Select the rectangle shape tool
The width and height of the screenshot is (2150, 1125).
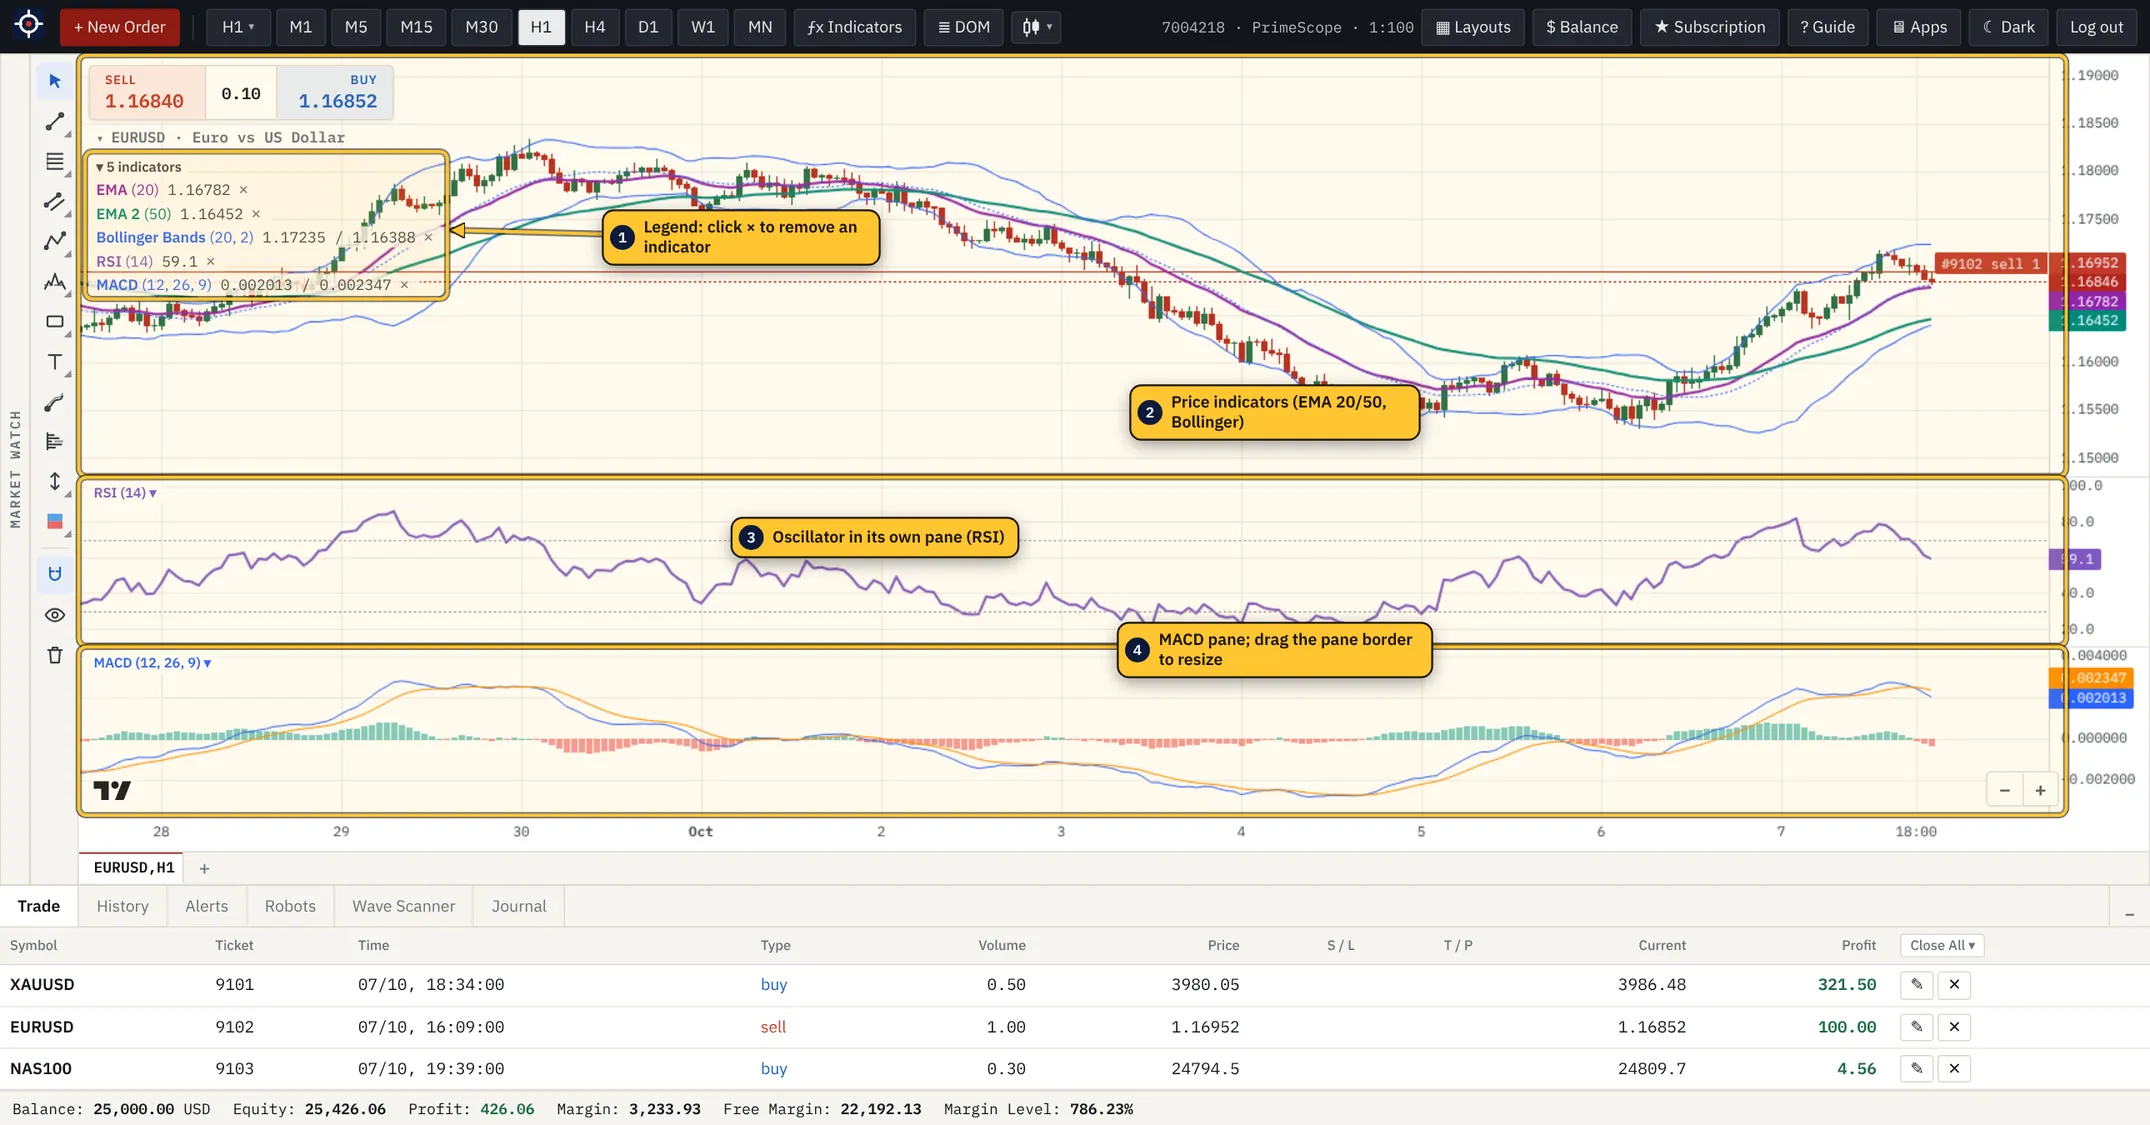click(x=55, y=322)
